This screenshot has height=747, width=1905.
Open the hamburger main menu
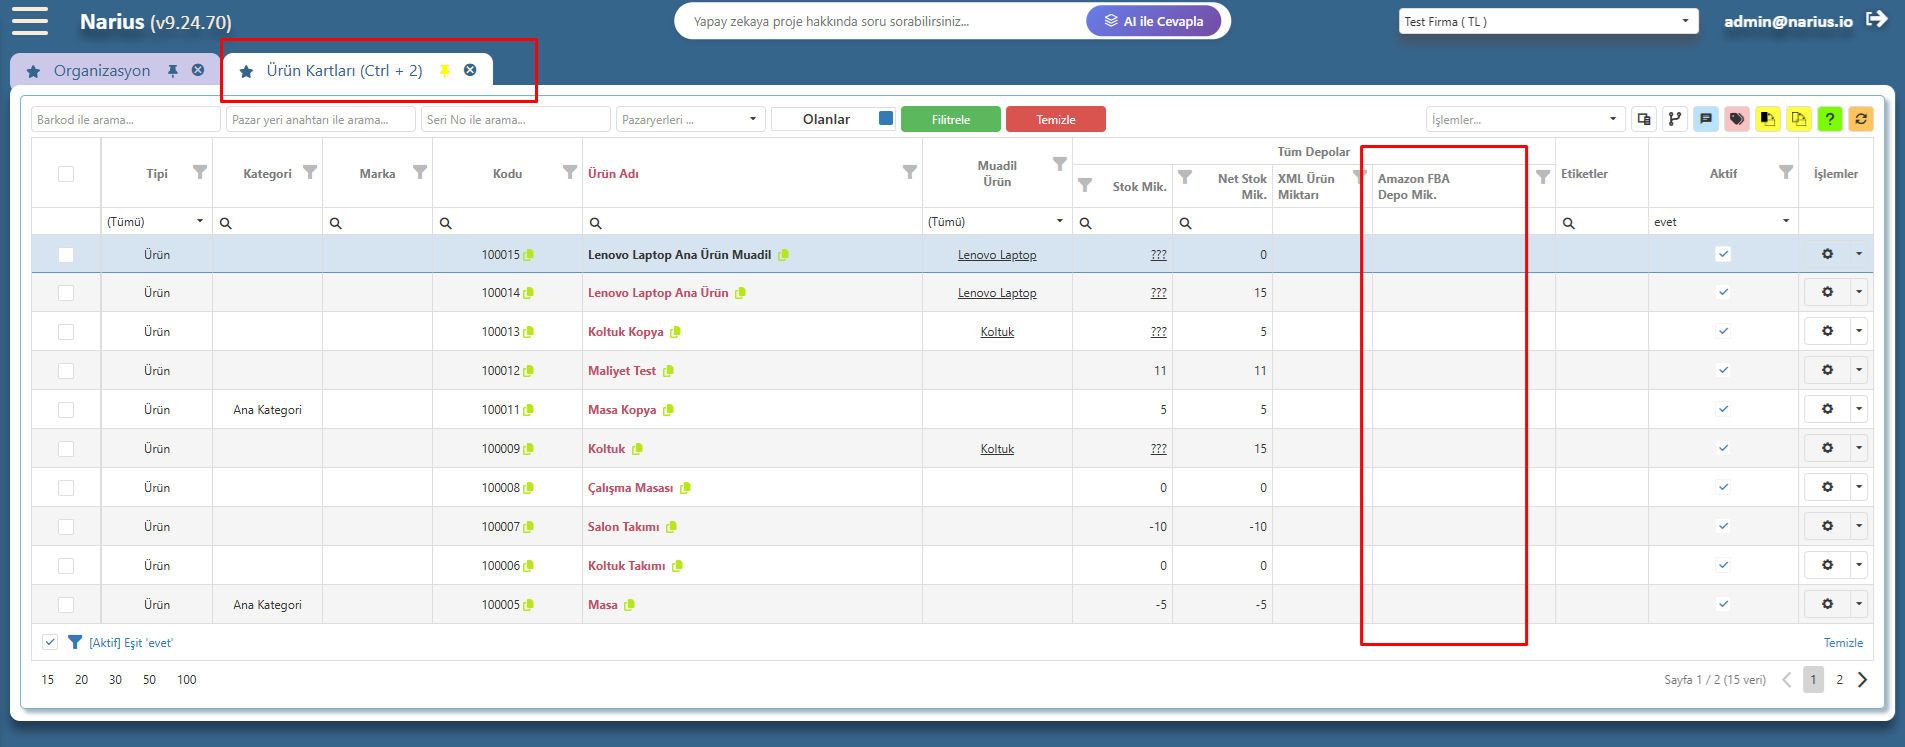(x=30, y=21)
